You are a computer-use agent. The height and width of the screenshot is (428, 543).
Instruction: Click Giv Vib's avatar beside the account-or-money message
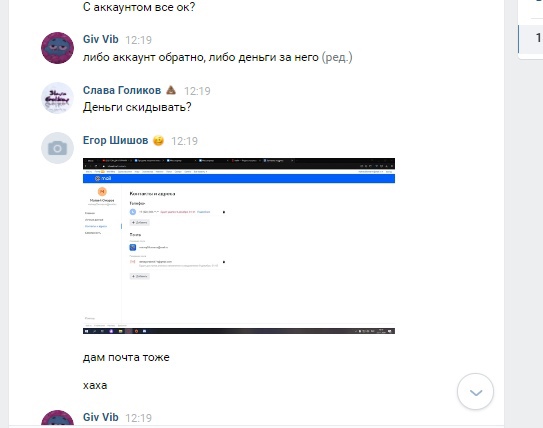click(x=57, y=48)
